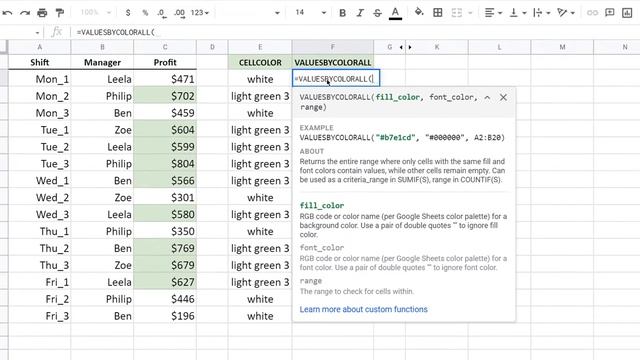Select the $627 profit cell
640x360 pixels.
coord(165,282)
